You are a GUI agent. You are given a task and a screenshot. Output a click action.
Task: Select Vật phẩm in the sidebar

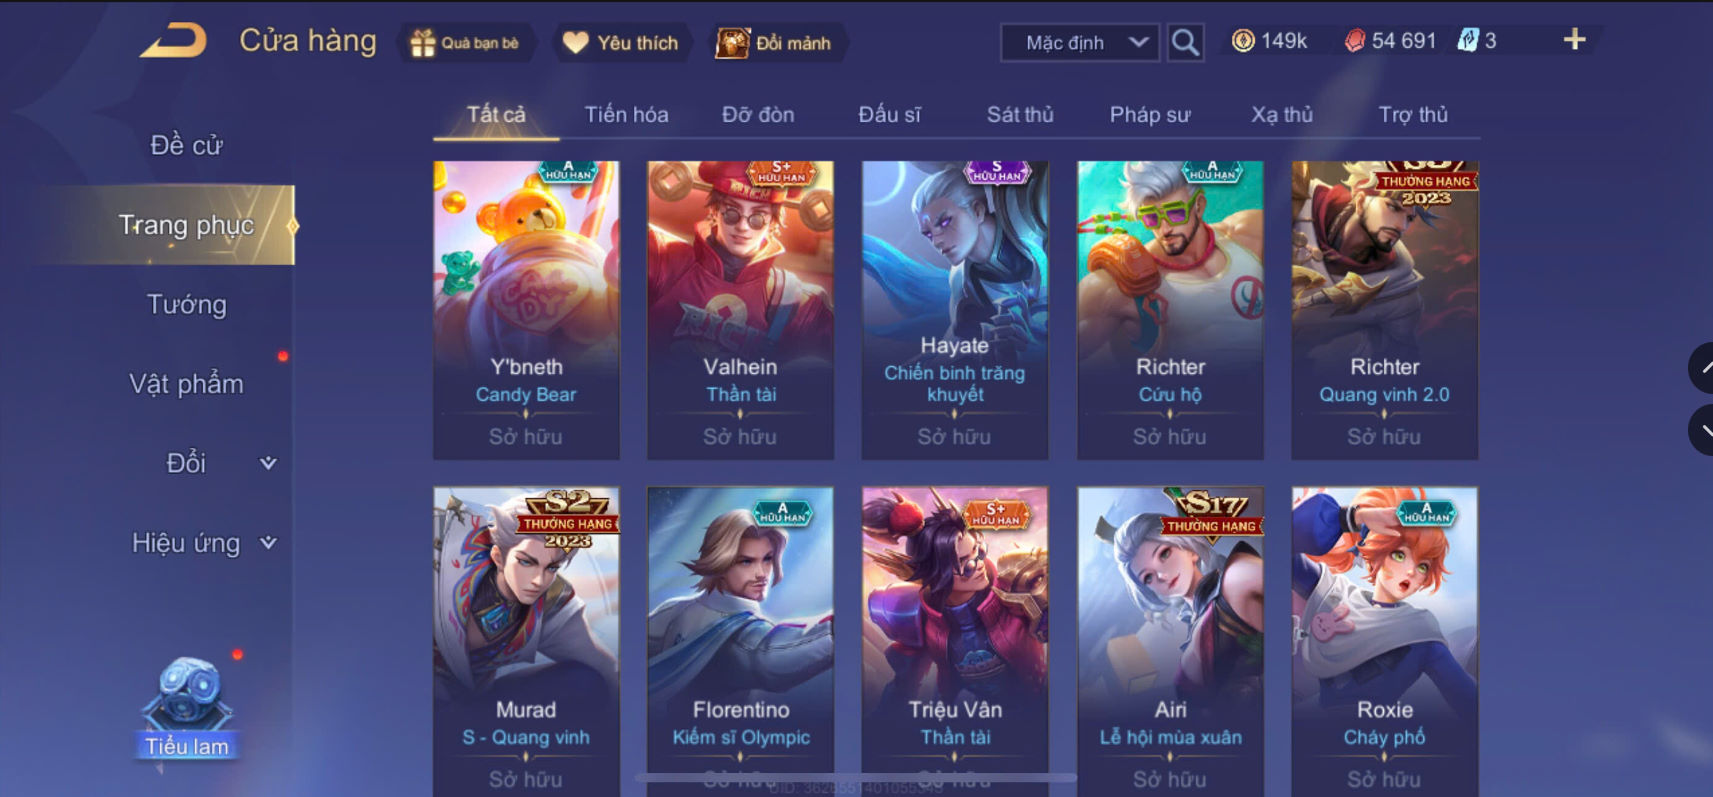coord(187,384)
